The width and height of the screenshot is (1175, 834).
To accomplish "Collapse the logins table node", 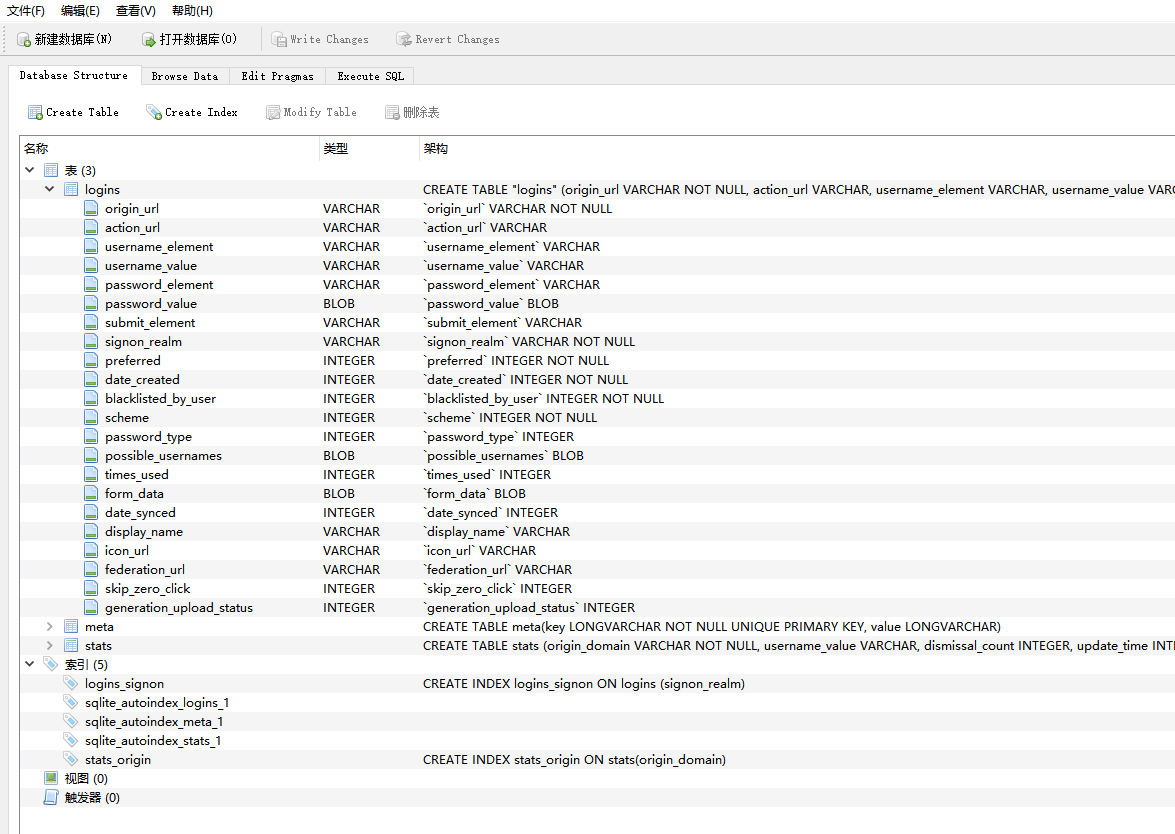I will point(50,189).
